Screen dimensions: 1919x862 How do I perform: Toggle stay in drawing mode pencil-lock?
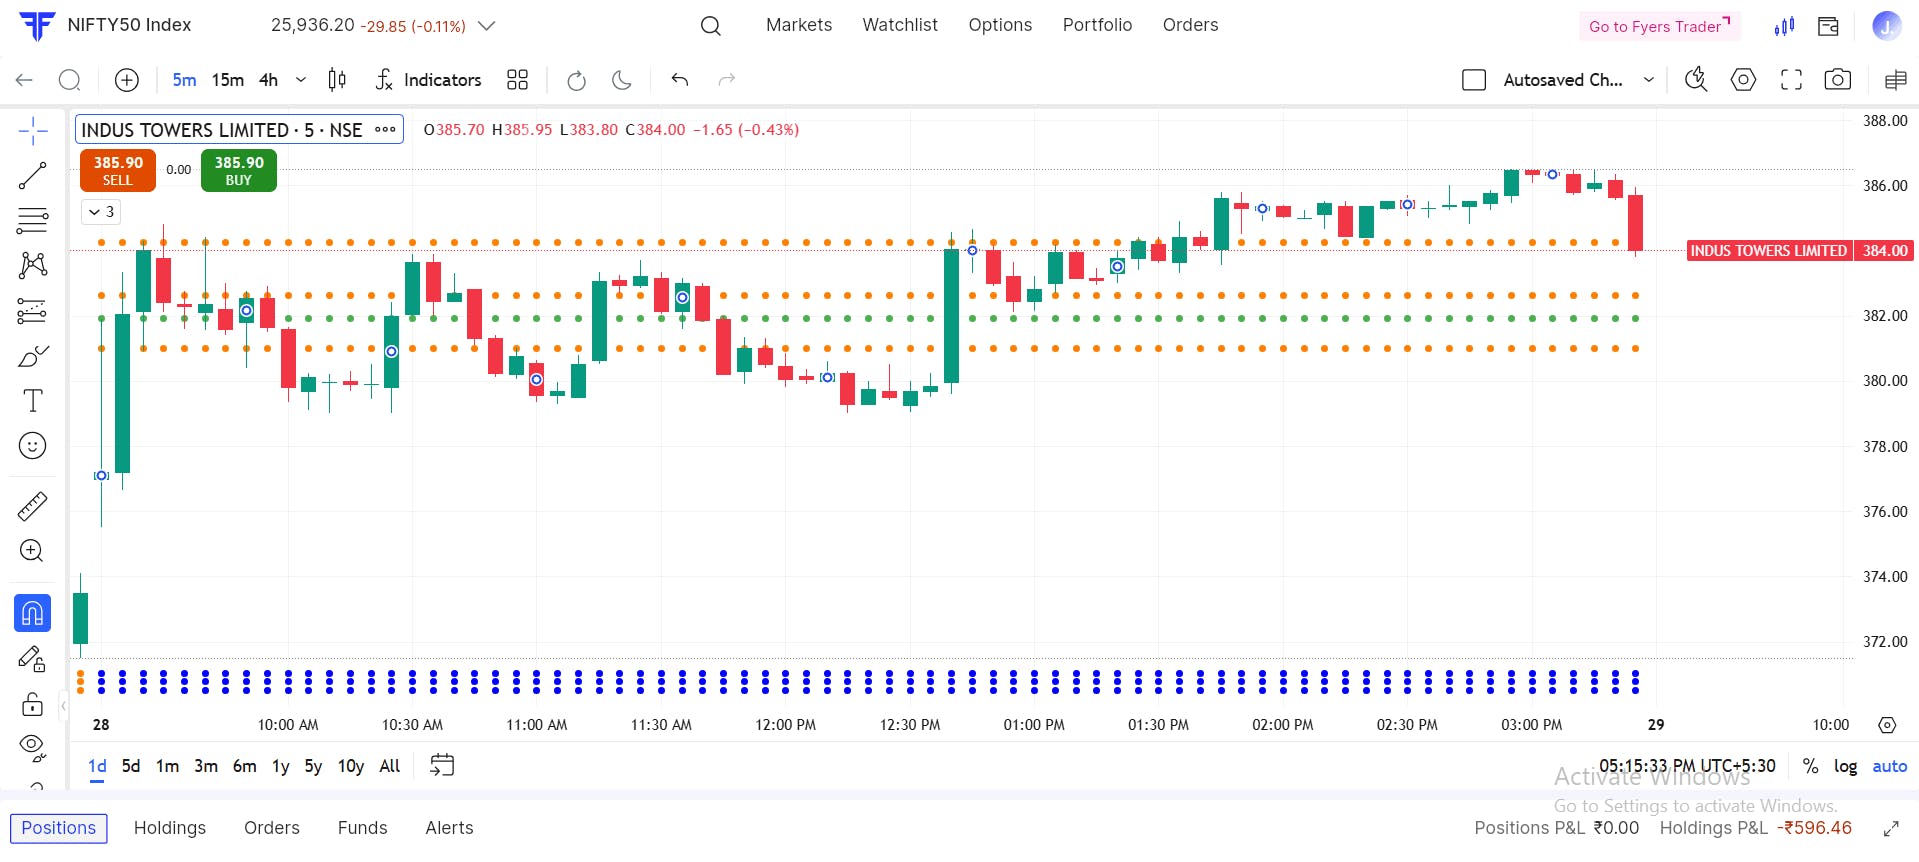point(33,659)
